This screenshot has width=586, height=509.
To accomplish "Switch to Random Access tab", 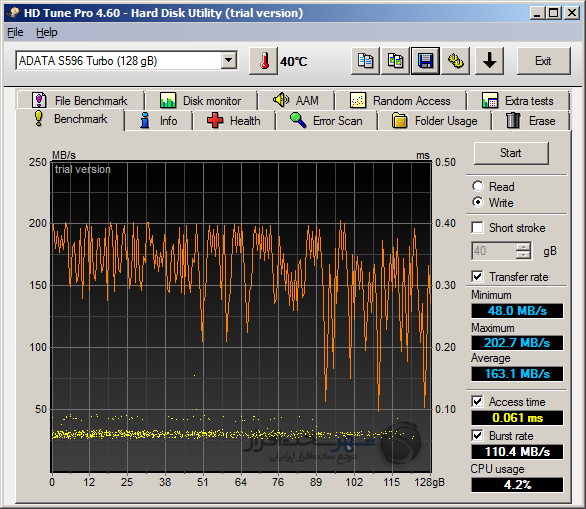I will coord(400,101).
